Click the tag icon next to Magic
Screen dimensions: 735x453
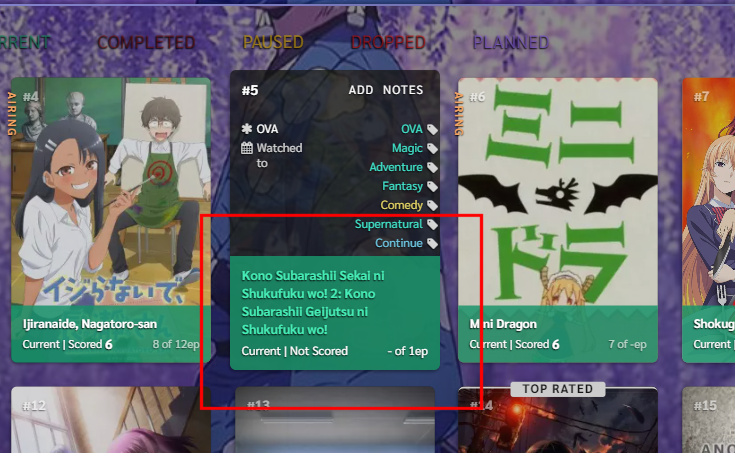coord(432,149)
